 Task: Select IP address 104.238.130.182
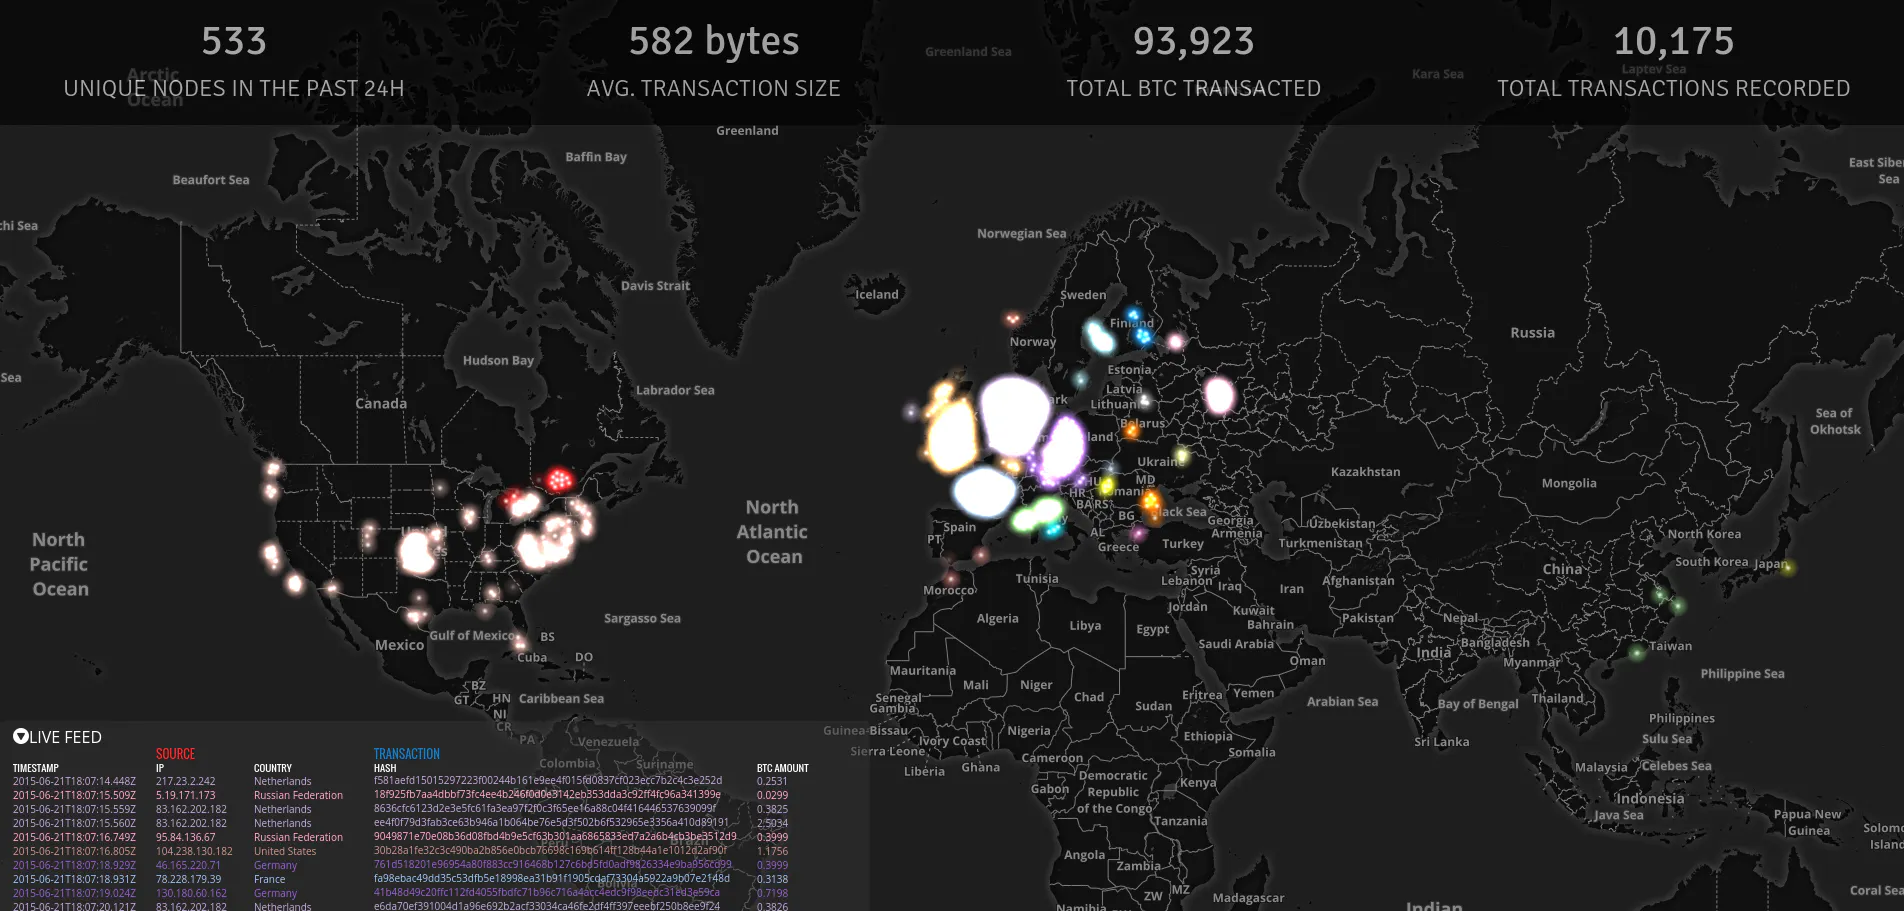194,851
